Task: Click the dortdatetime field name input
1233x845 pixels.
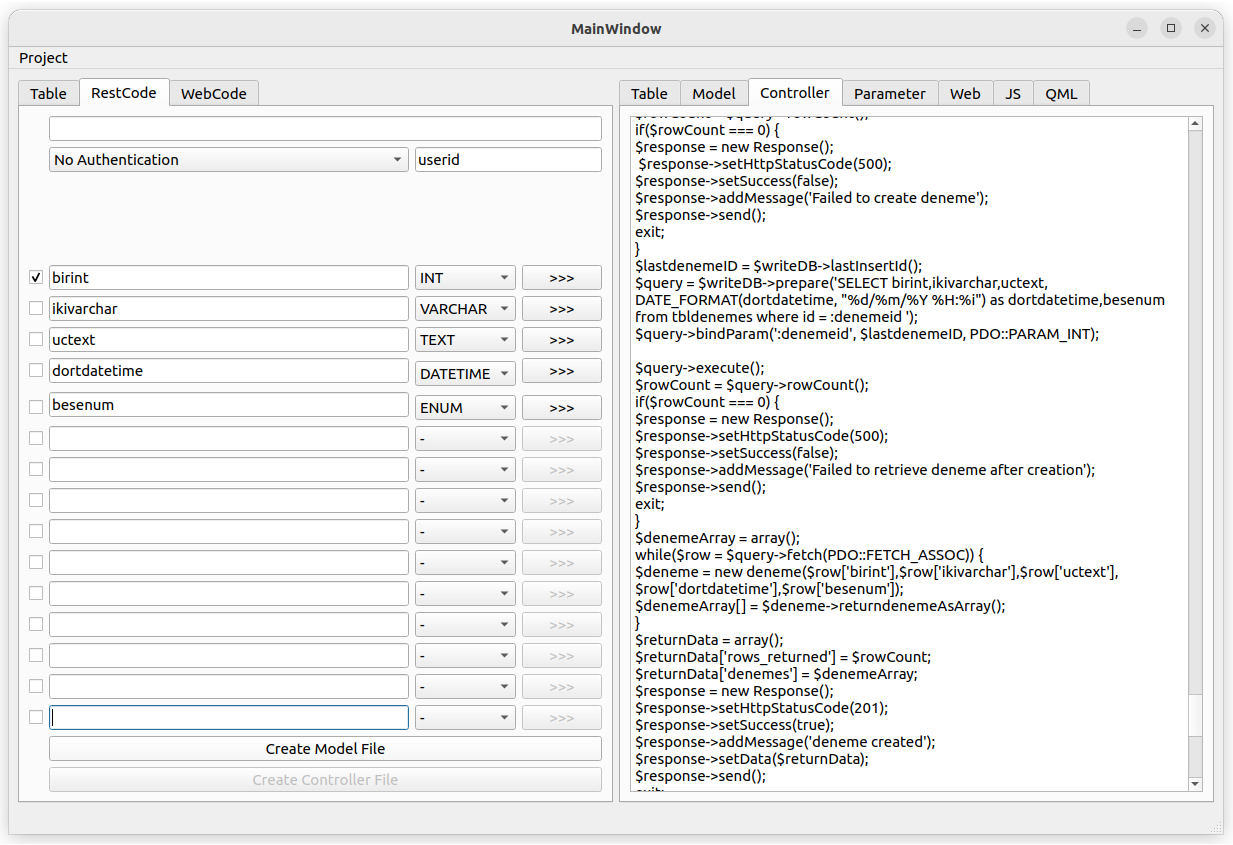Action: [x=229, y=370]
